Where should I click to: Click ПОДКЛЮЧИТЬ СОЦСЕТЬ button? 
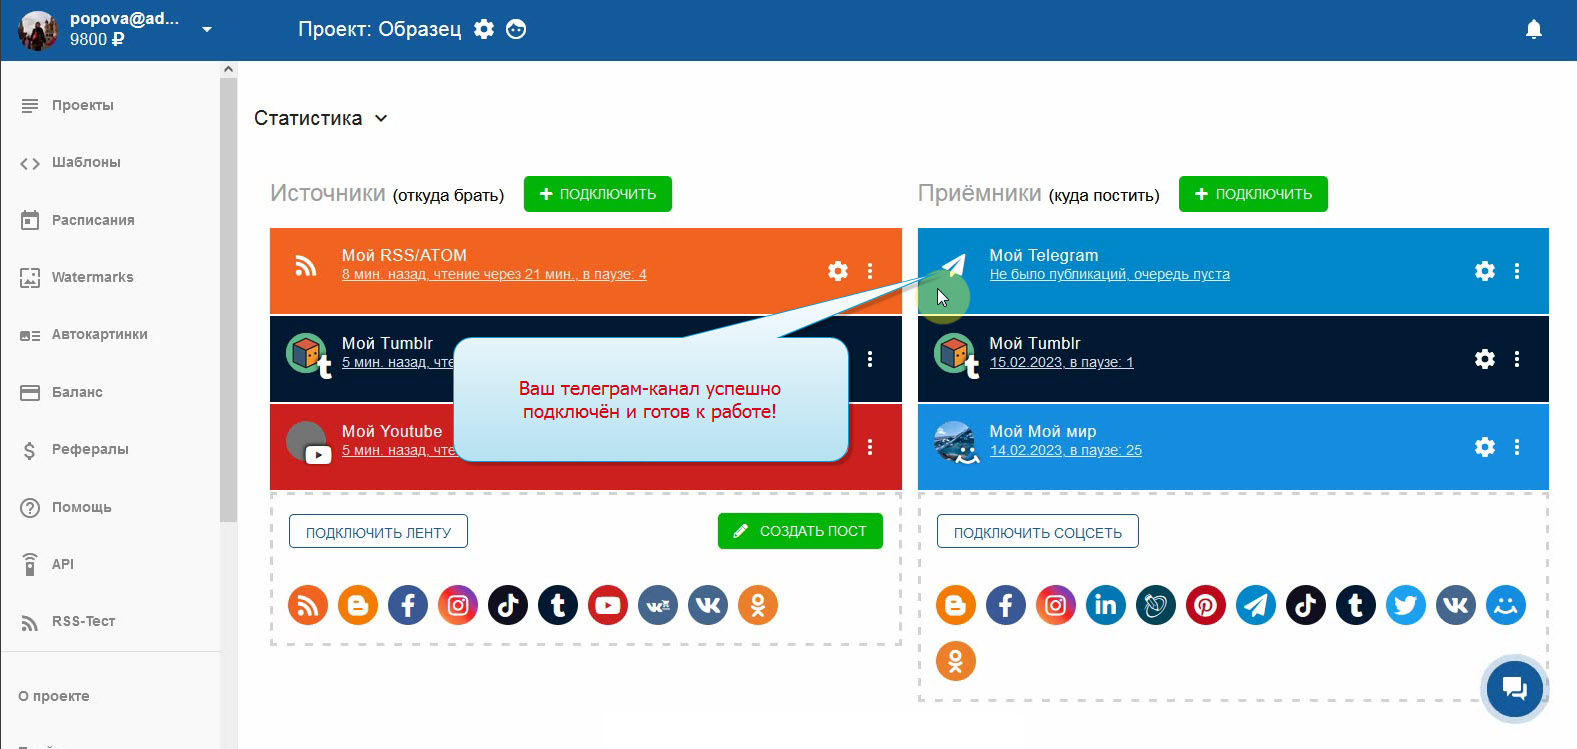[x=1037, y=532]
